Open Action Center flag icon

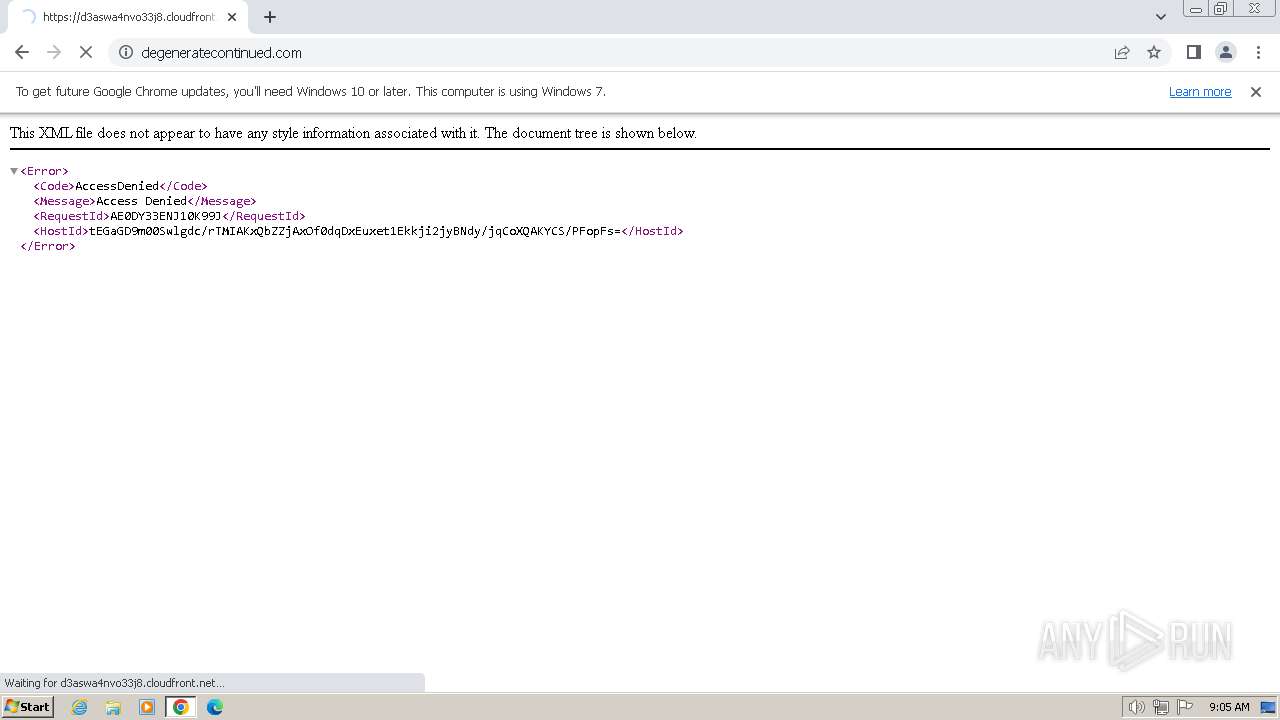1185,707
